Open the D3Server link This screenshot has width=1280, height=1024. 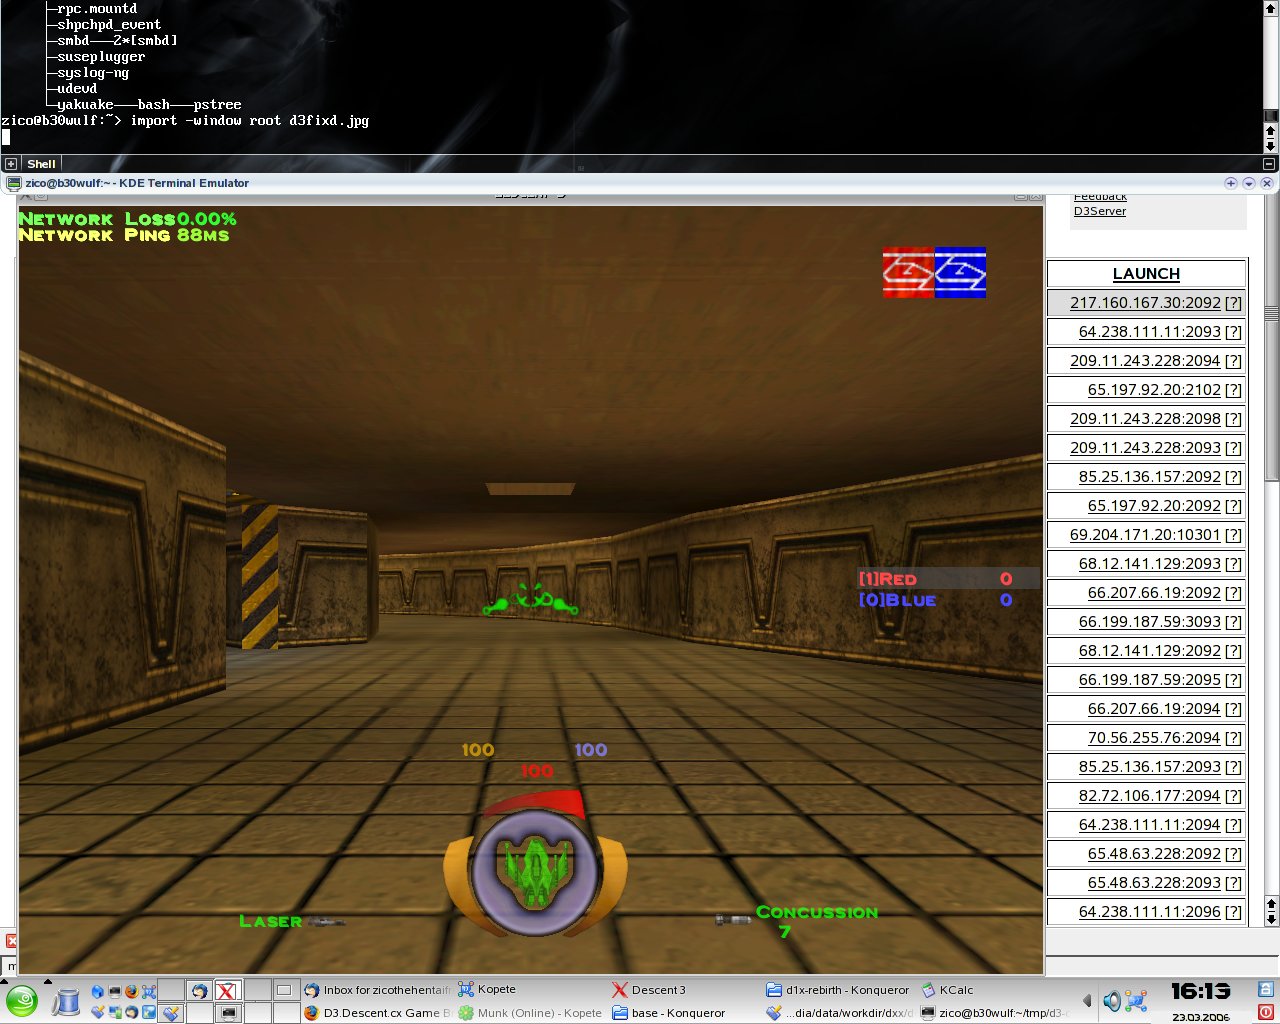pyautogui.click(x=1099, y=211)
